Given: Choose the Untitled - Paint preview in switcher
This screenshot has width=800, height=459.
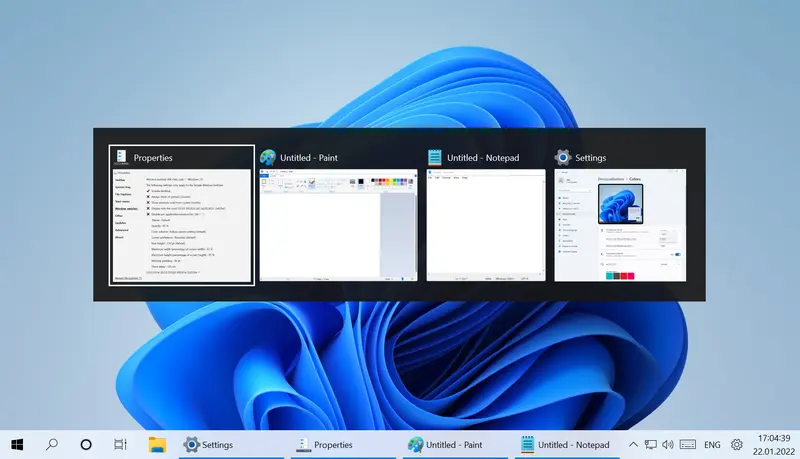Looking at the screenshot, I should coord(337,225).
